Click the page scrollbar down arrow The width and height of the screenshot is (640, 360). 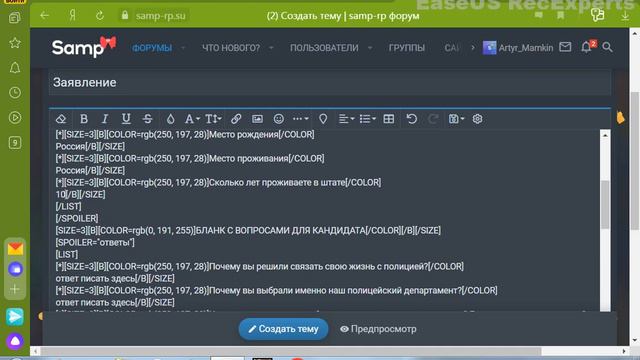tap(634, 340)
